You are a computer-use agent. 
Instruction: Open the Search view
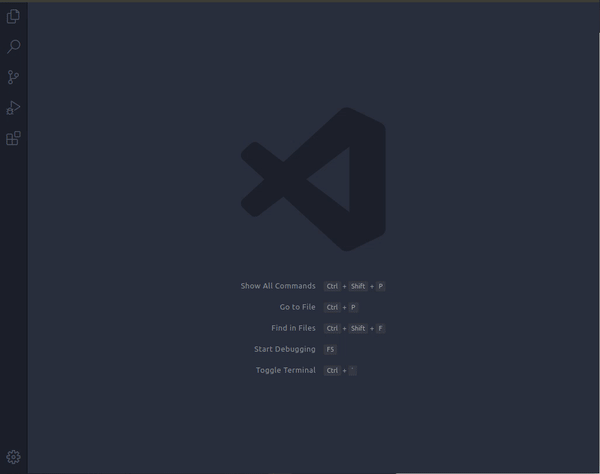coord(13,46)
